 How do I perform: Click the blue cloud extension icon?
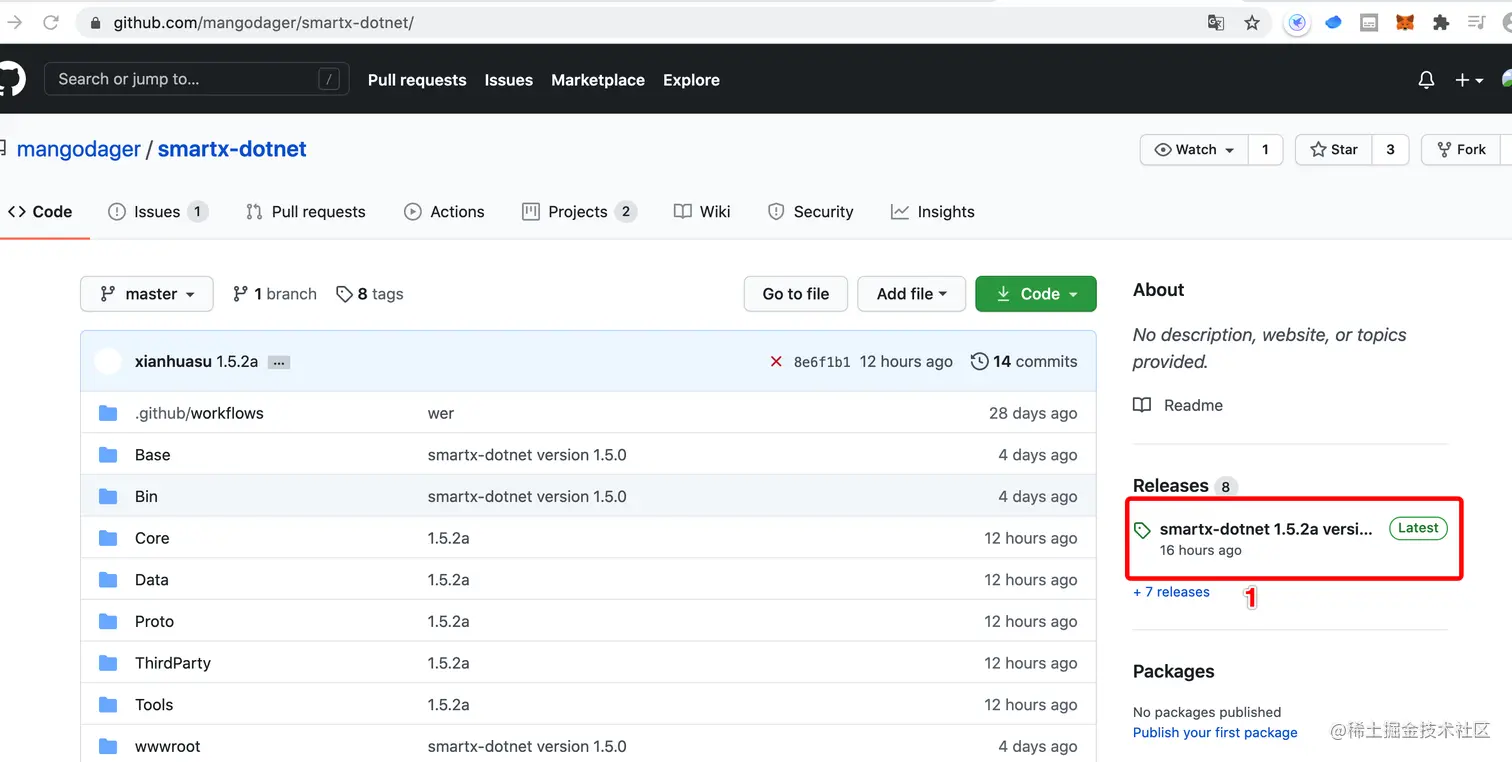point(1333,22)
